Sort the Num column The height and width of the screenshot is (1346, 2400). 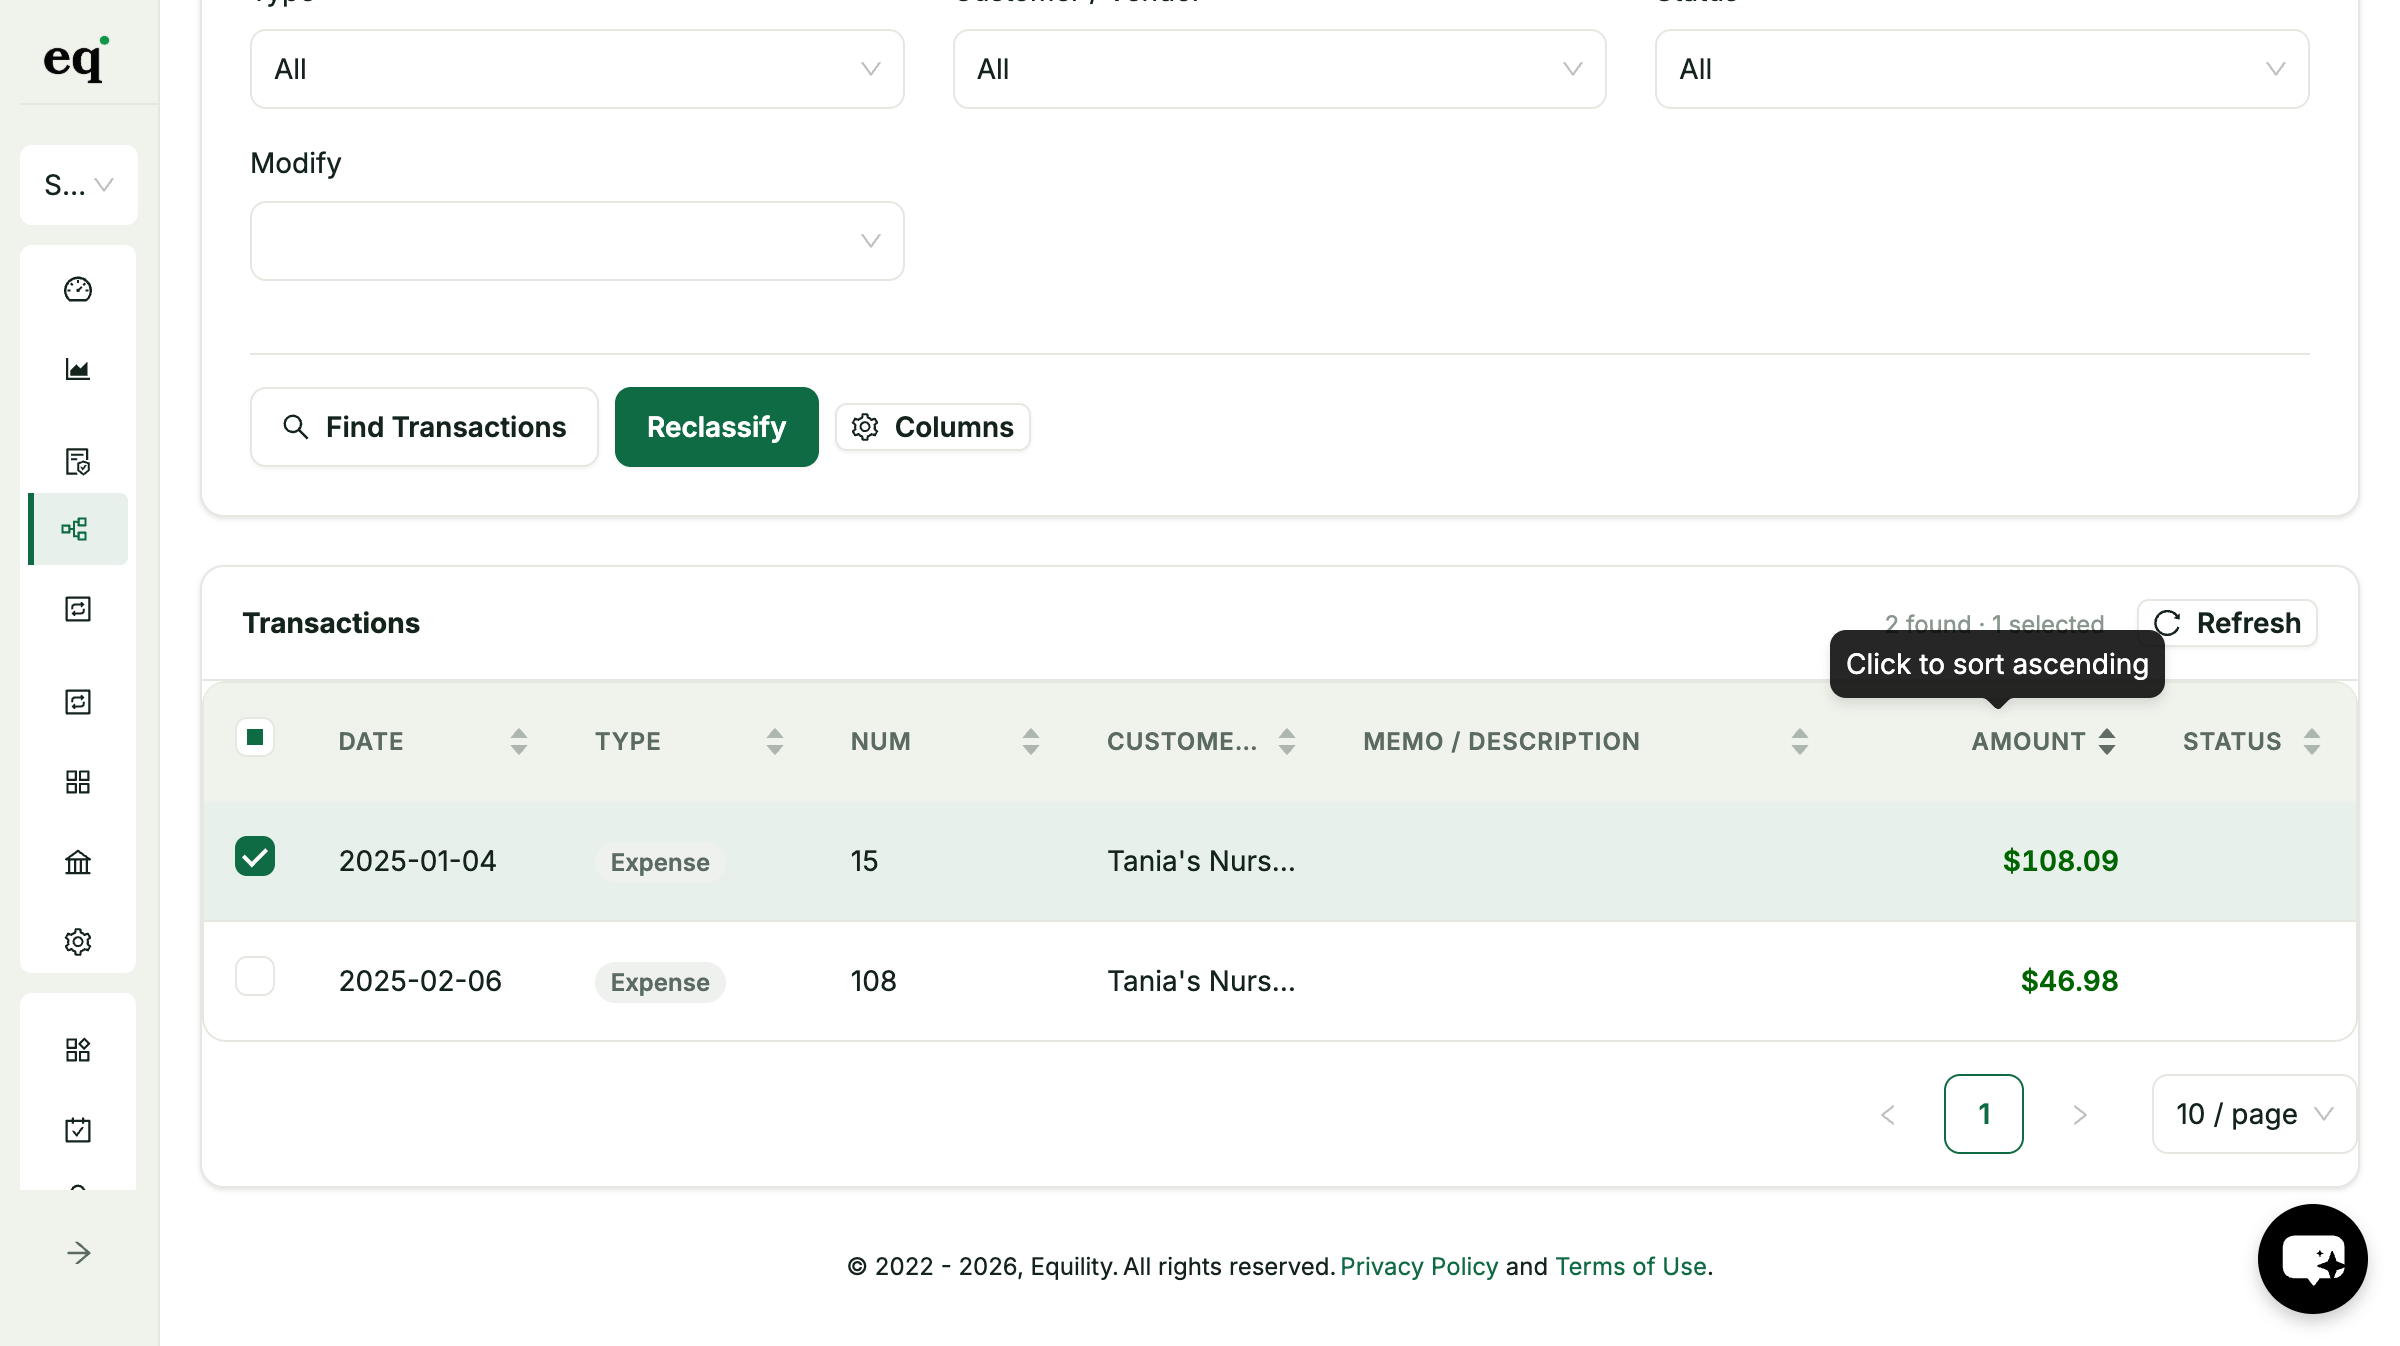(x=1031, y=741)
